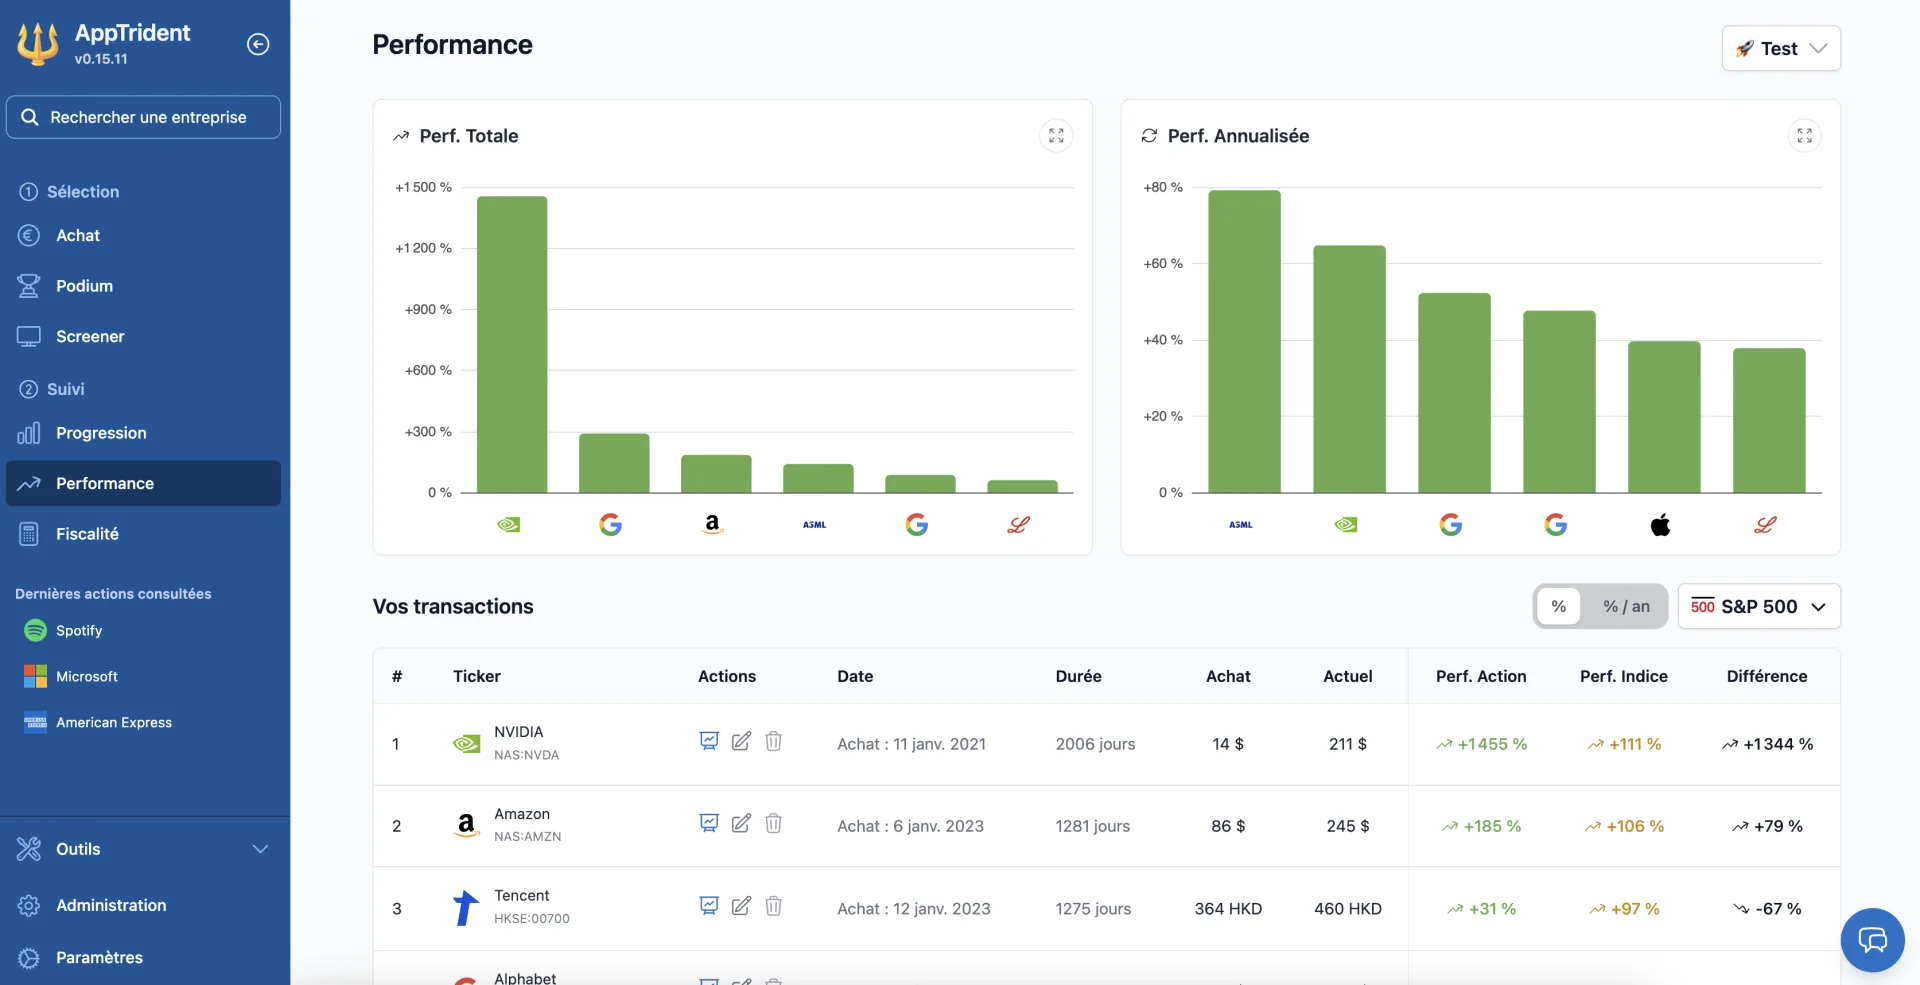Click the L'Oréal logo under Perf. Annualisée chart

click(x=1765, y=524)
